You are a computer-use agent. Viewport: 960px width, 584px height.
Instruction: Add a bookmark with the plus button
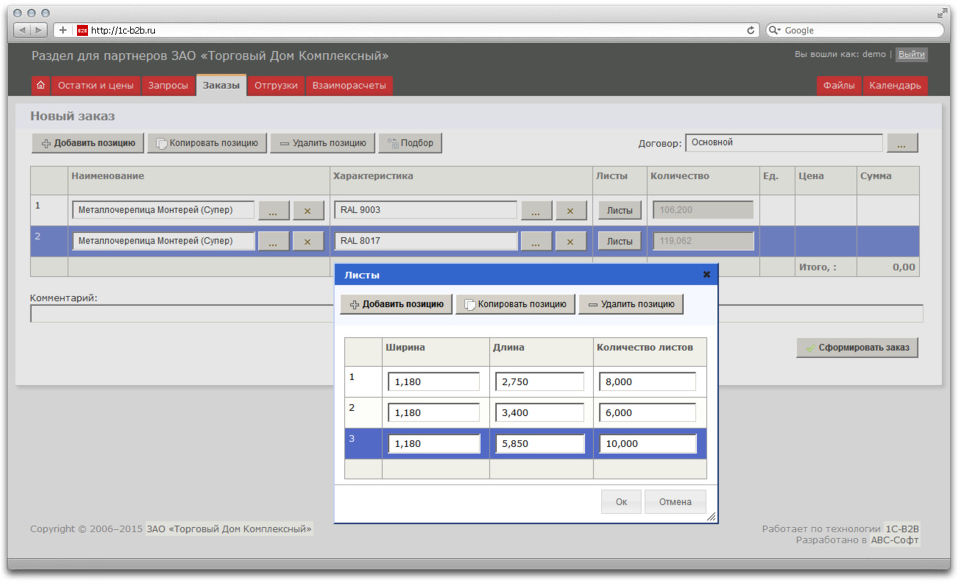tap(62, 30)
